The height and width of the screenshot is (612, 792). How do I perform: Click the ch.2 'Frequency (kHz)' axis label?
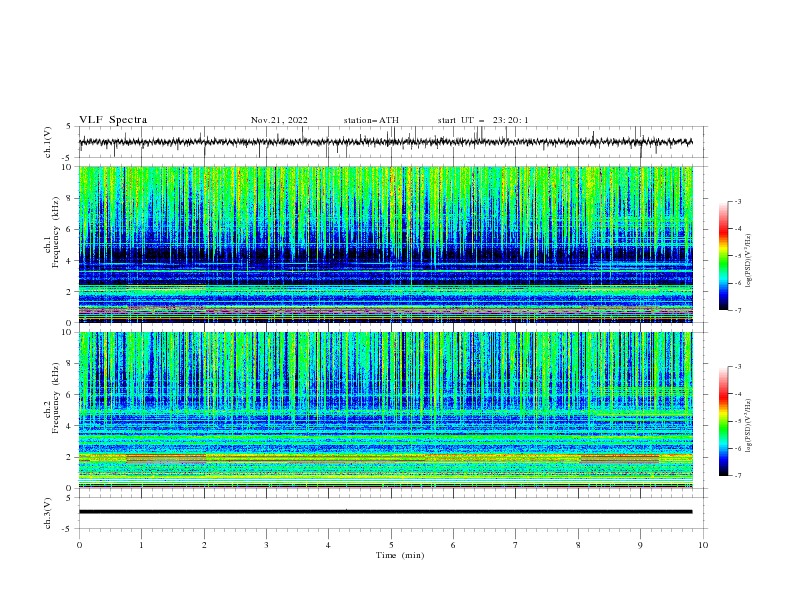[x=56, y=398]
